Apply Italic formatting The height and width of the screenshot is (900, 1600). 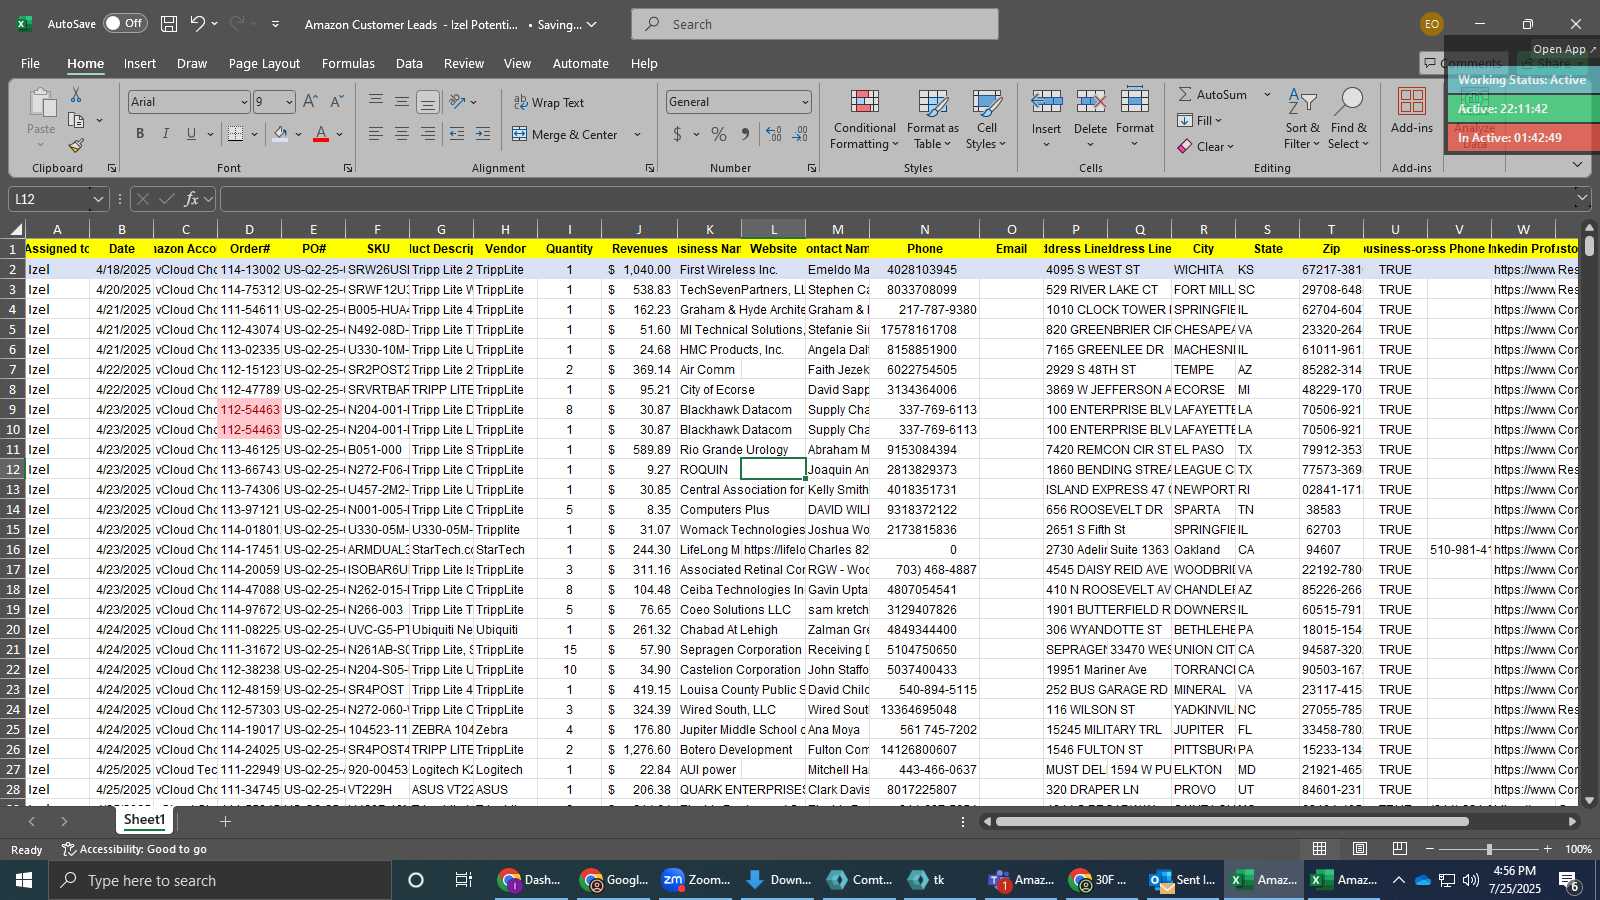tap(165, 134)
